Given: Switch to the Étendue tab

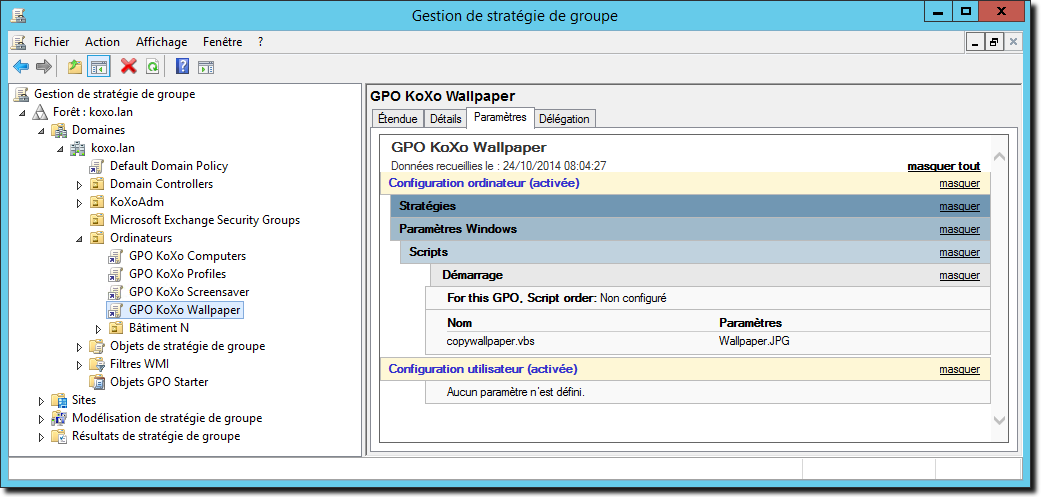Looking at the screenshot, I should point(398,119).
